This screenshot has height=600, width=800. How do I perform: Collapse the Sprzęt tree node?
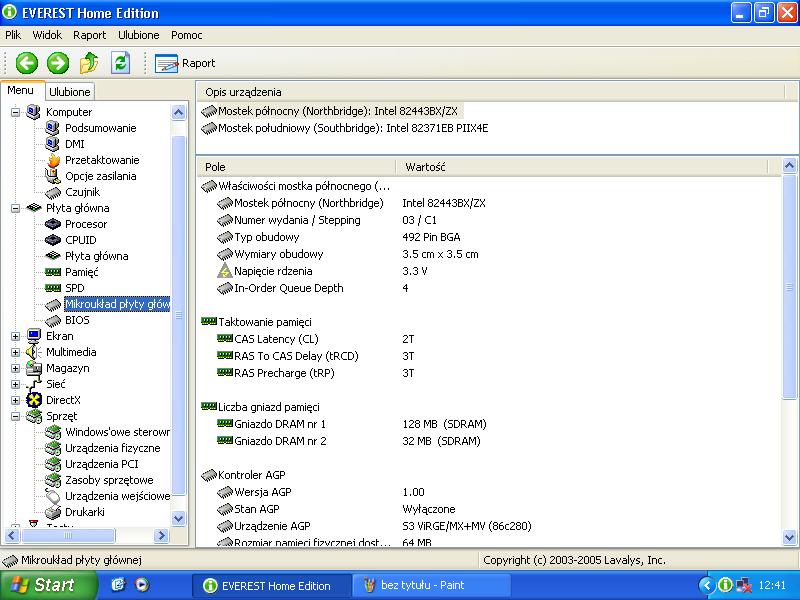click(16, 416)
